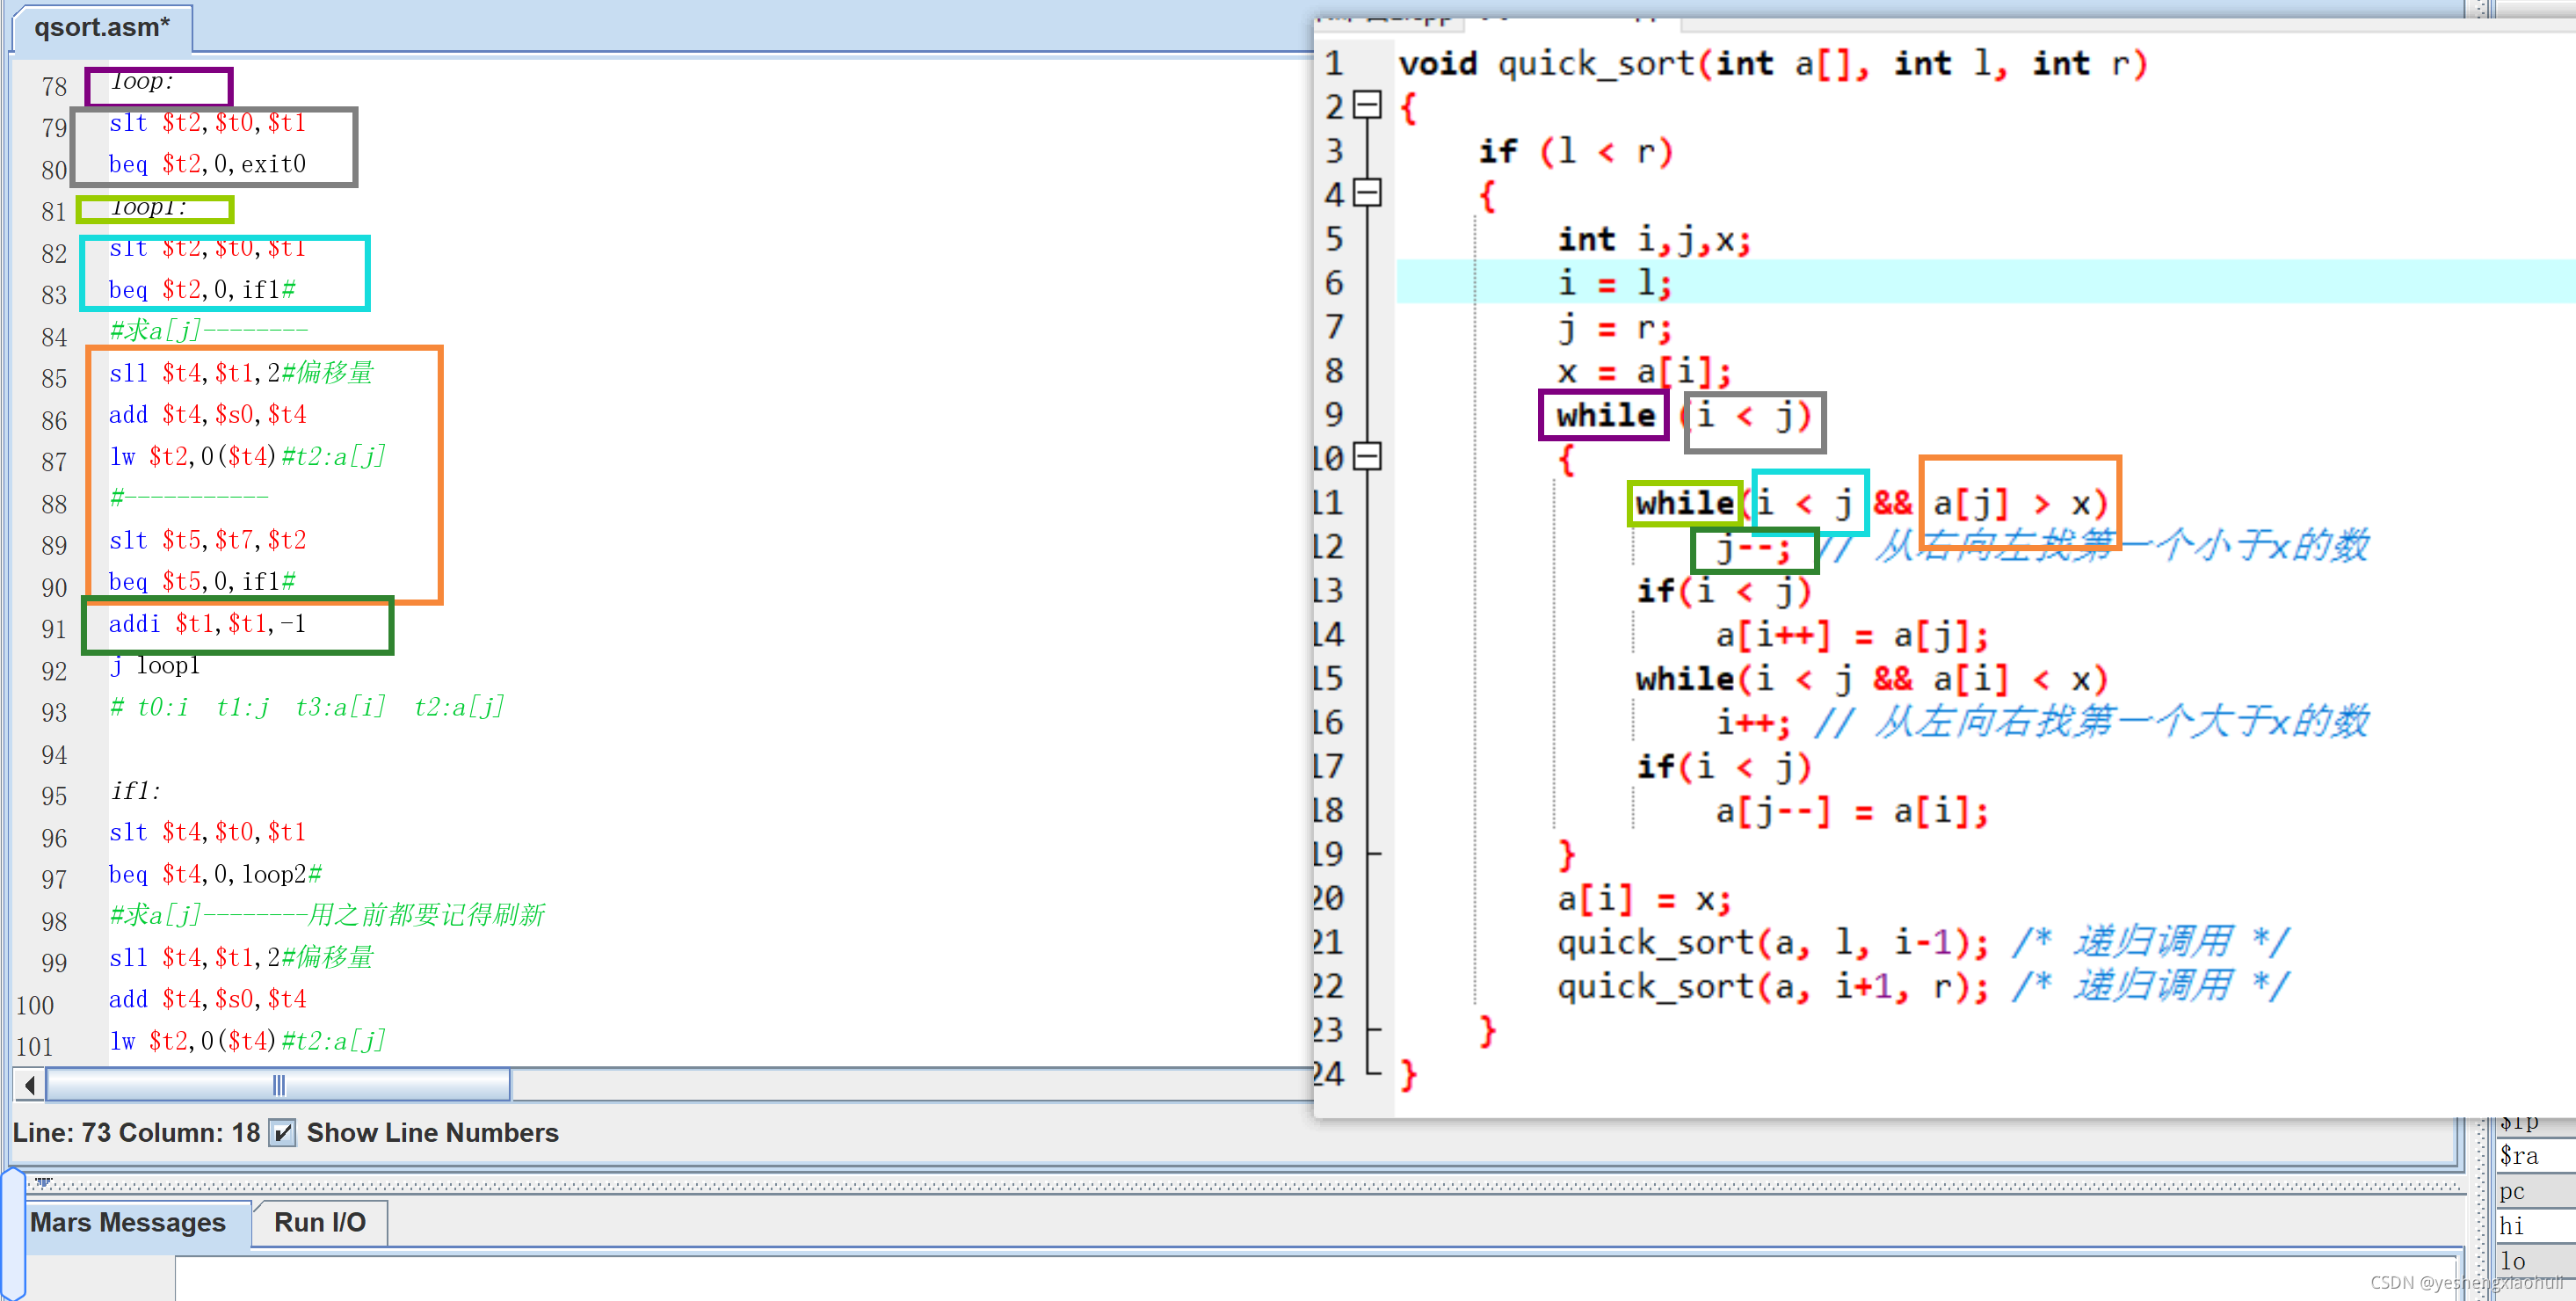This screenshot has height=1301, width=2576.
Task: Click the 'if1:' label on line 95
Action: click(x=135, y=791)
